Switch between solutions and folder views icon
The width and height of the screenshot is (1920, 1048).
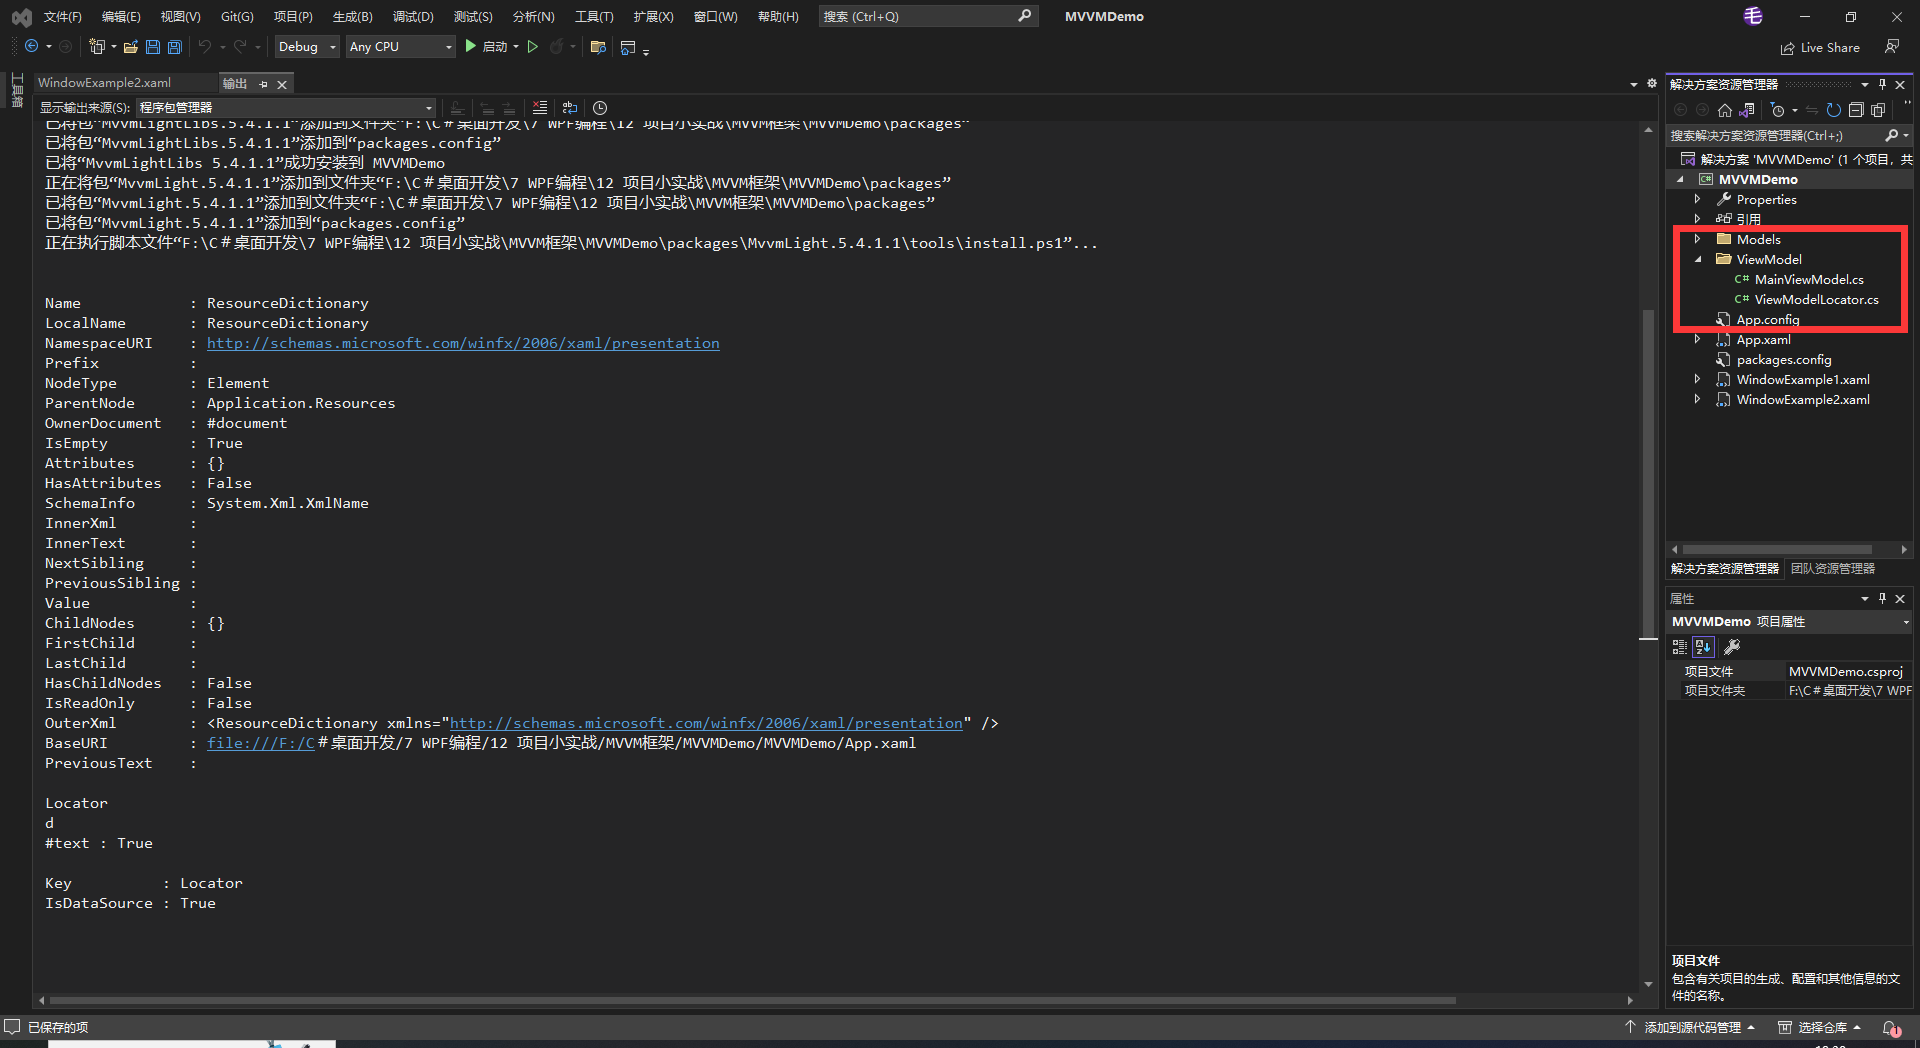click(x=1747, y=110)
